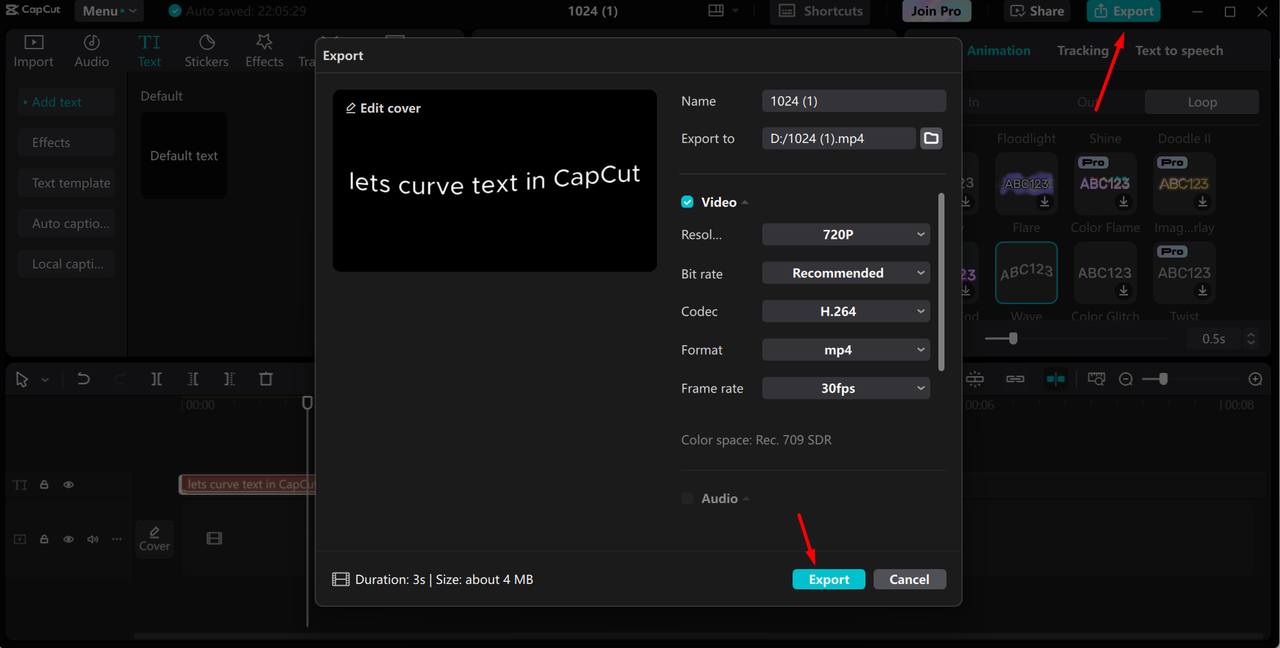
Task: Enable the Audio export checkbox
Action: [x=687, y=498]
